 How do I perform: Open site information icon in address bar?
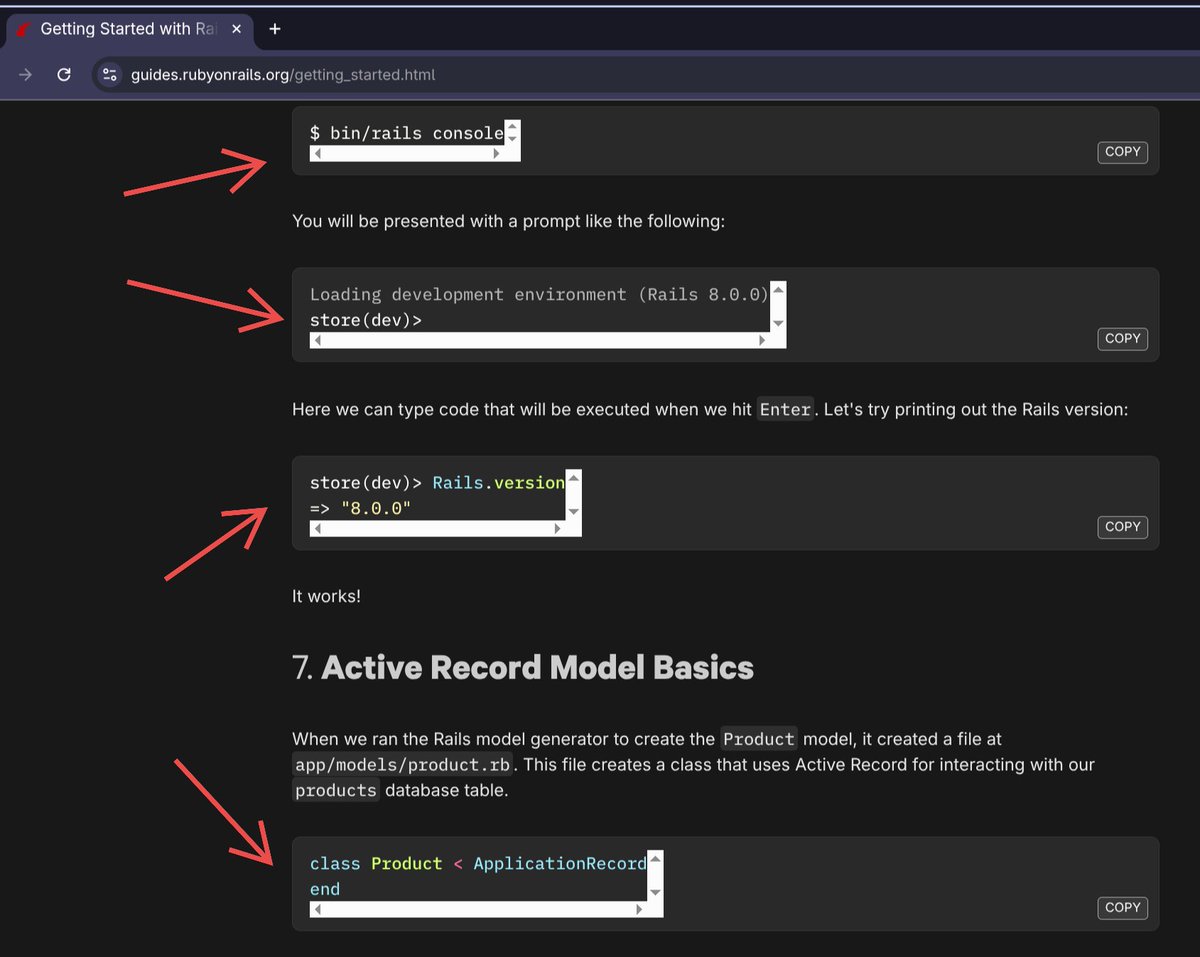109,74
